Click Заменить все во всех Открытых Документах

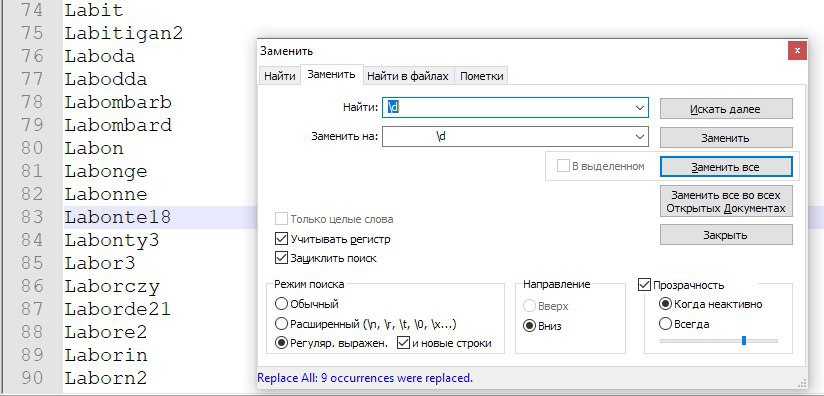[726, 201]
